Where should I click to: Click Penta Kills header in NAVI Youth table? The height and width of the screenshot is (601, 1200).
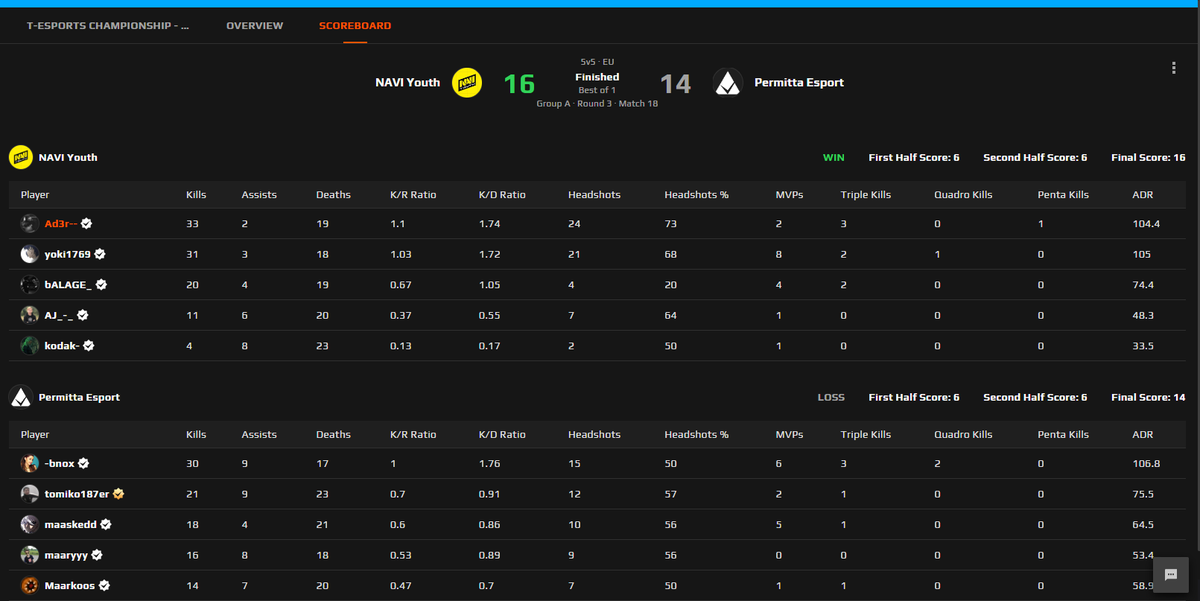1063,194
